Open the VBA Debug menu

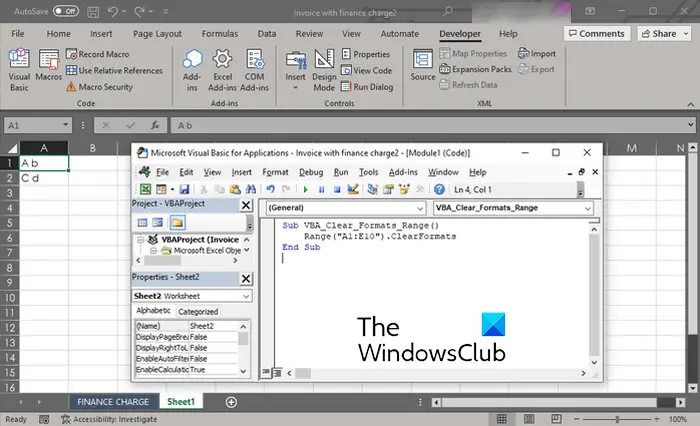pos(311,172)
